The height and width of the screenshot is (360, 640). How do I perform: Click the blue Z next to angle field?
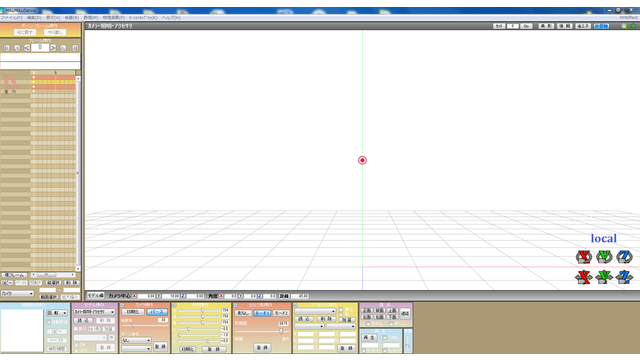click(260, 296)
